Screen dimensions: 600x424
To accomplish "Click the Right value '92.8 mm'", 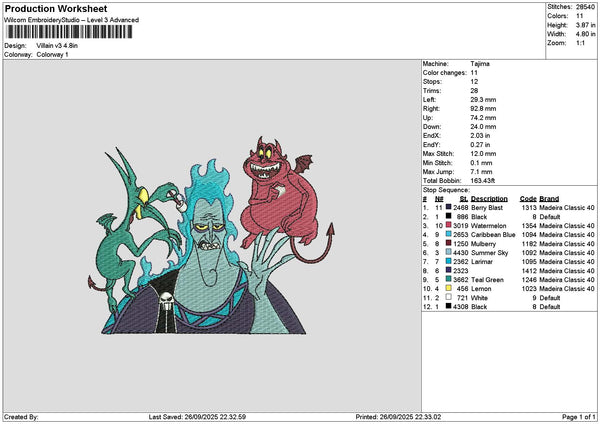I will click(483, 109).
